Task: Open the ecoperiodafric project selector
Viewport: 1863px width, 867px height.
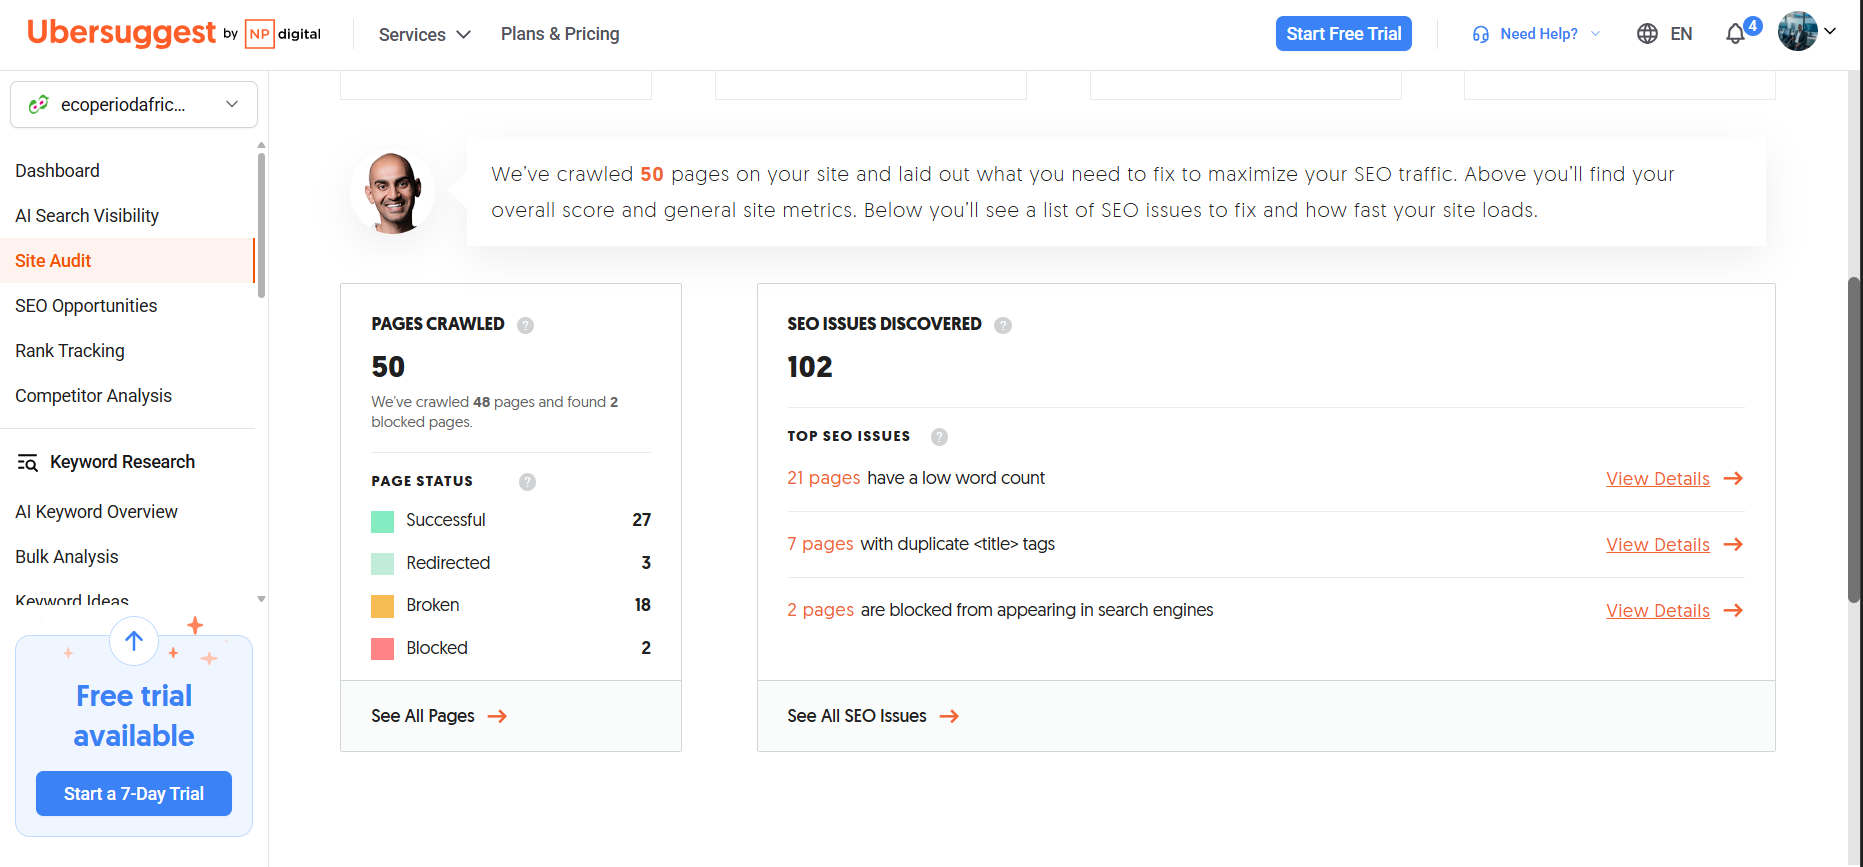Action: click(134, 104)
